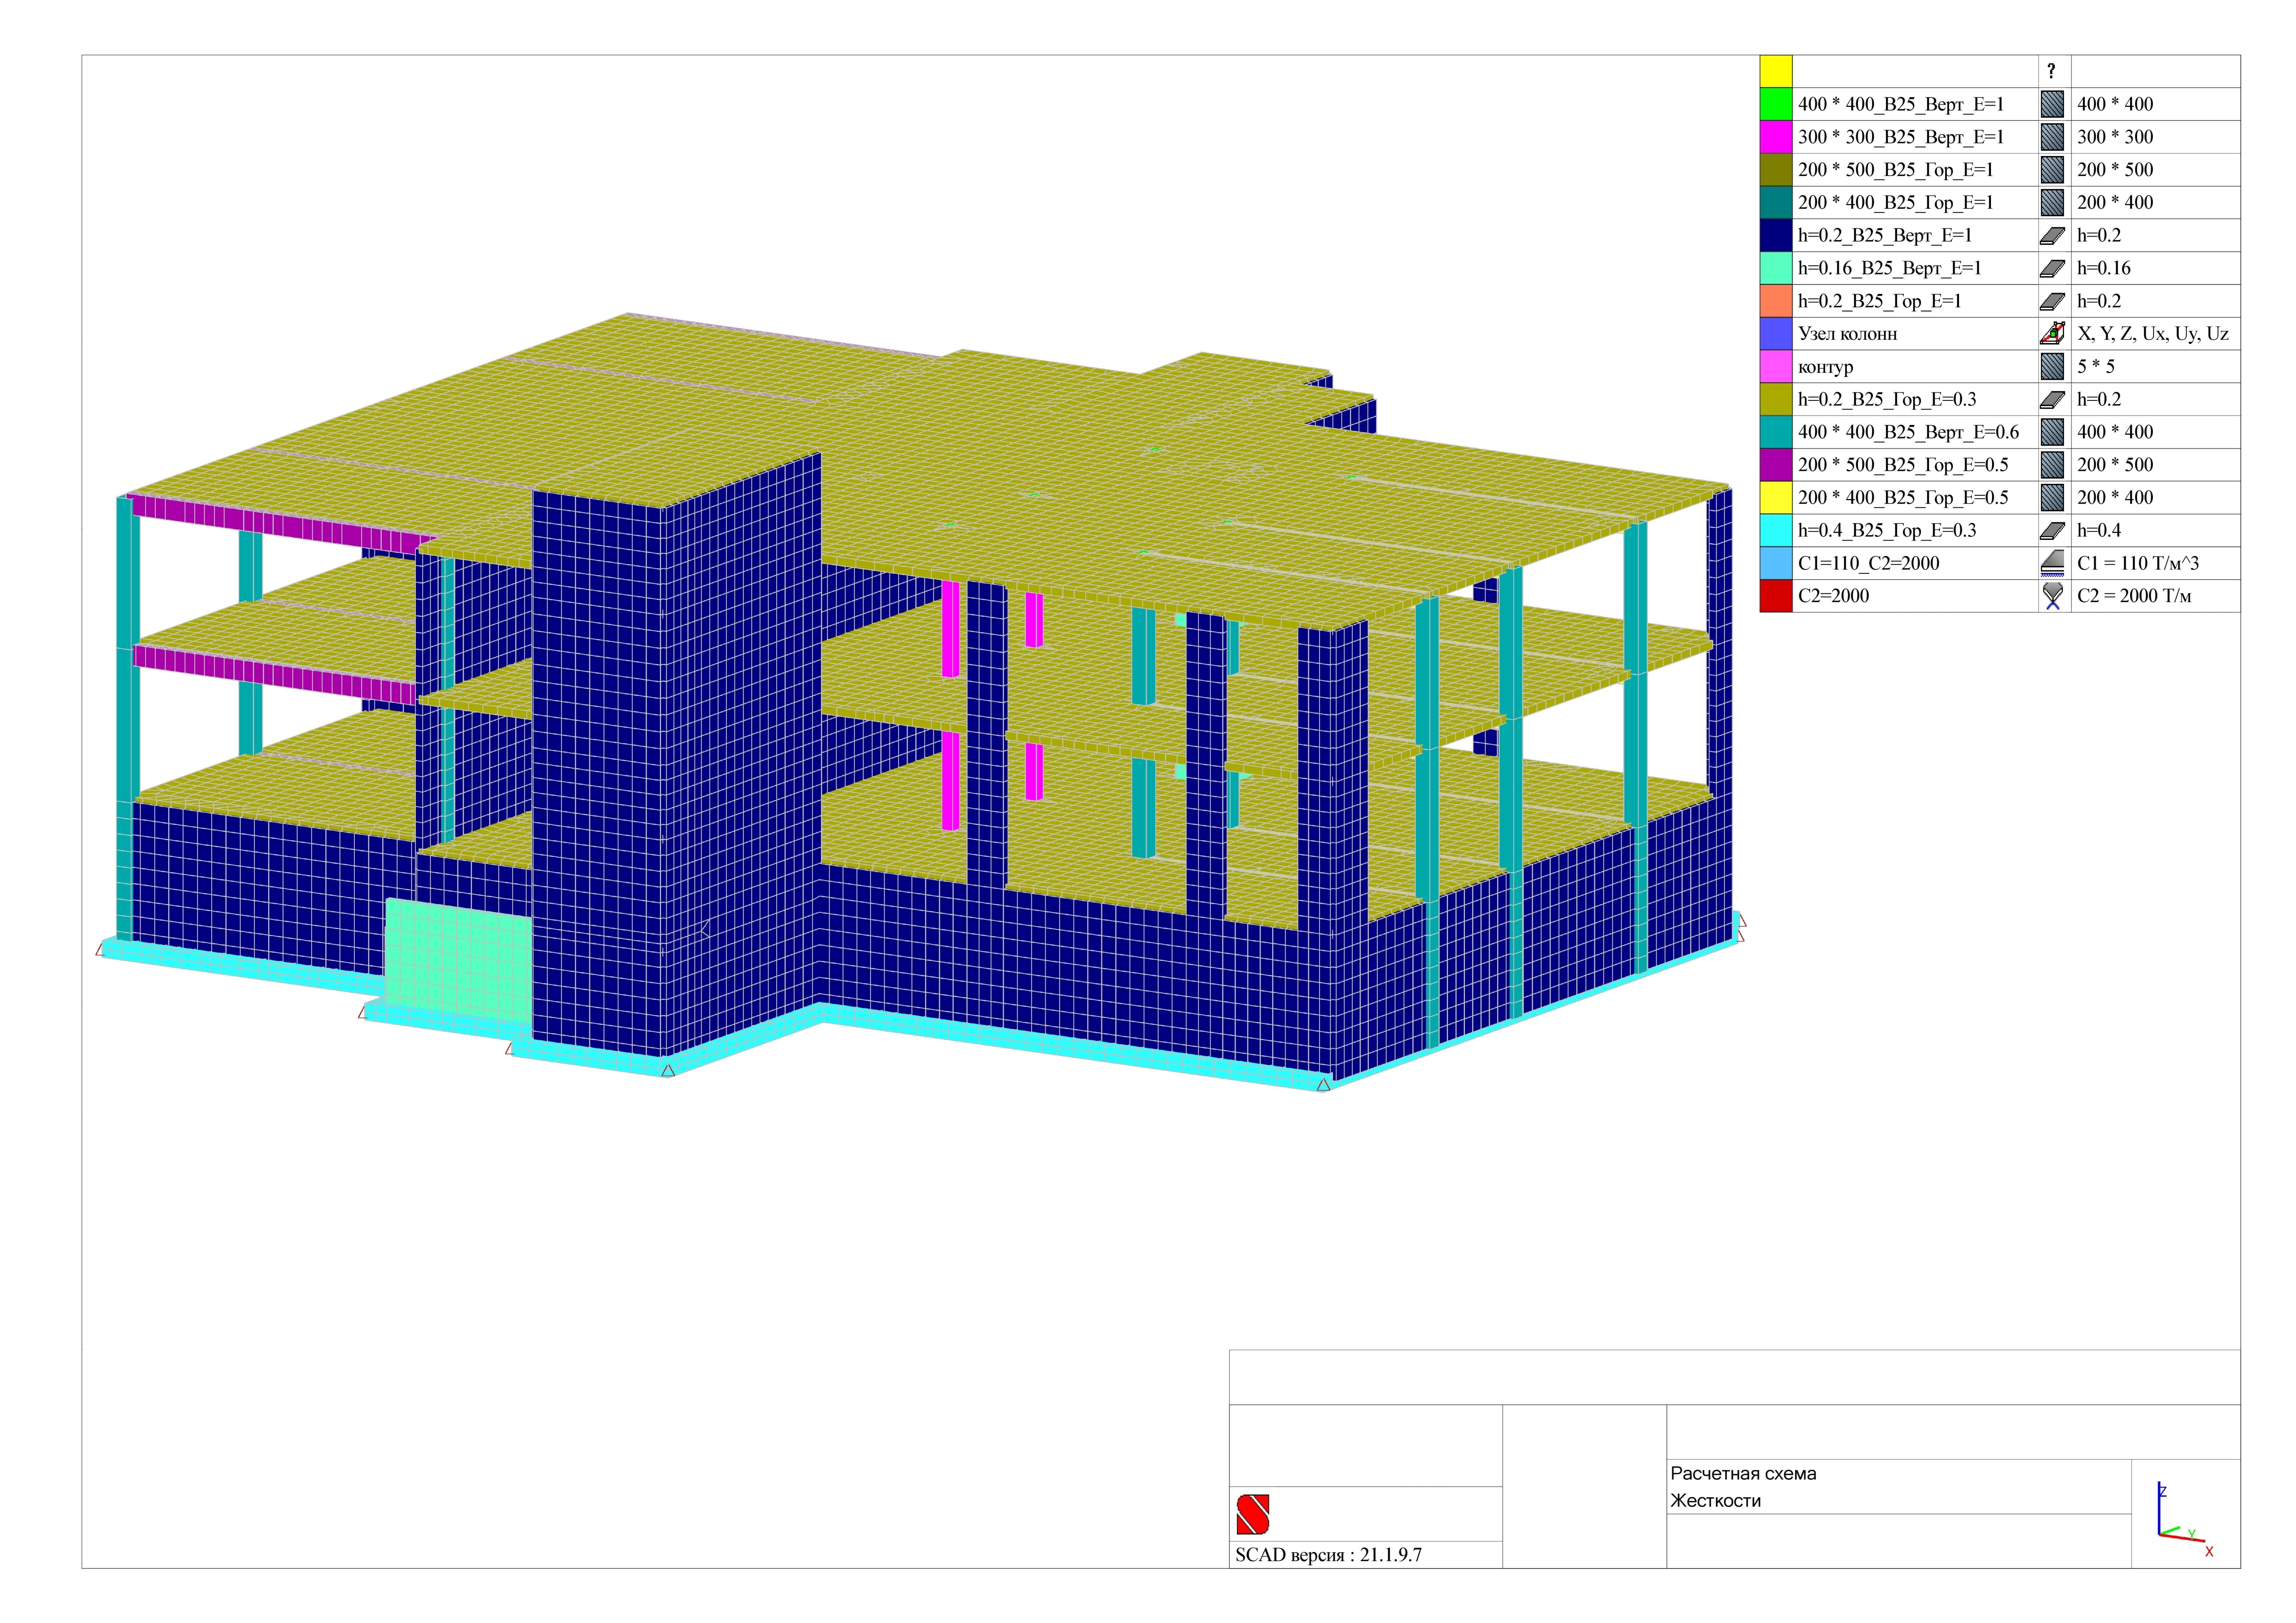Select the label C1=110_C2=2000
Image resolution: width=2296 pixels, height=1623 pixels.
tap(1869, 563)
